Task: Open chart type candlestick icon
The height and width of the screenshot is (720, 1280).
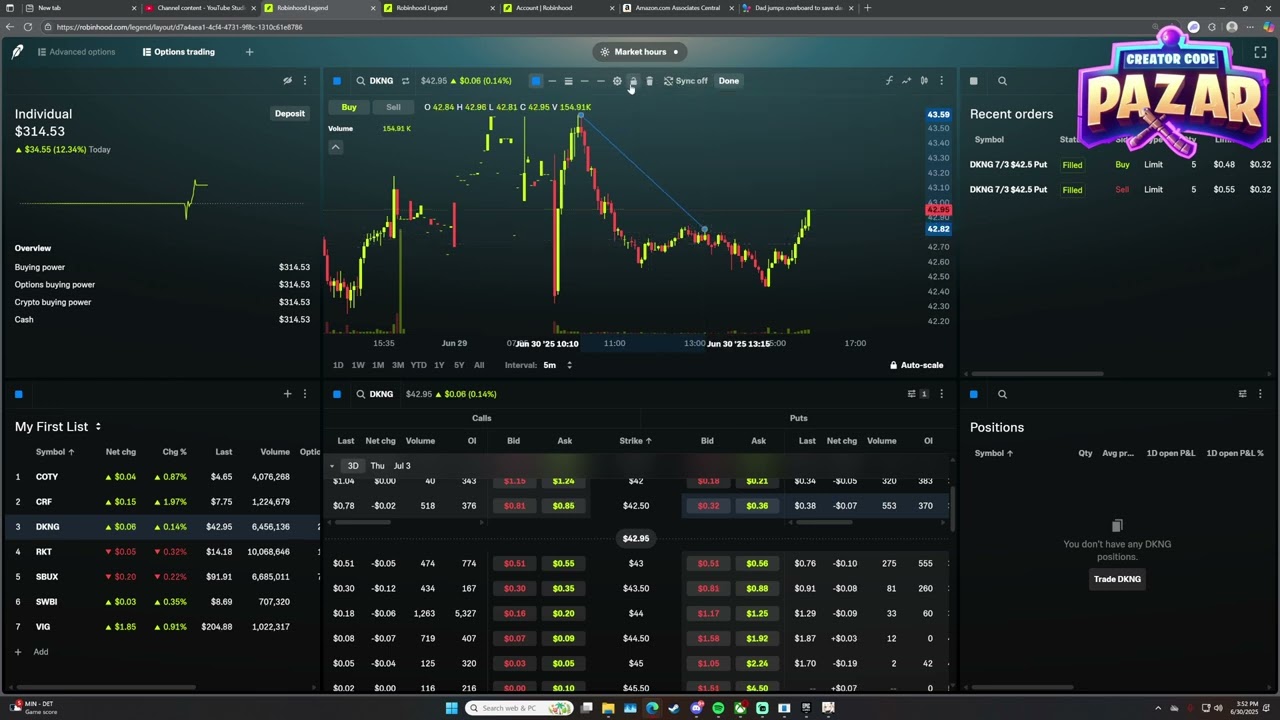Action: 924,81
